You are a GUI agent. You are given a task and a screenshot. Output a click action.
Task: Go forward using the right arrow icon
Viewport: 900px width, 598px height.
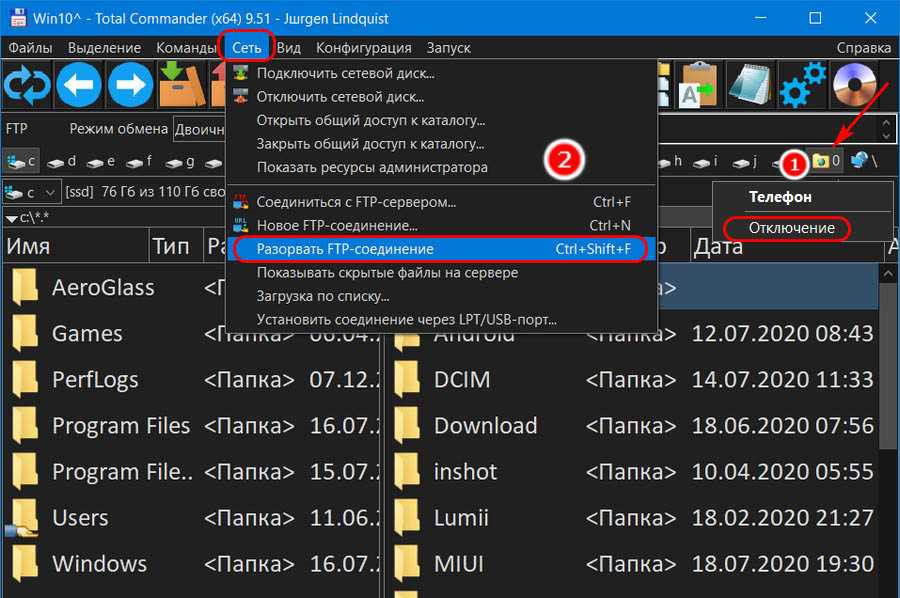tap(130, 86)
